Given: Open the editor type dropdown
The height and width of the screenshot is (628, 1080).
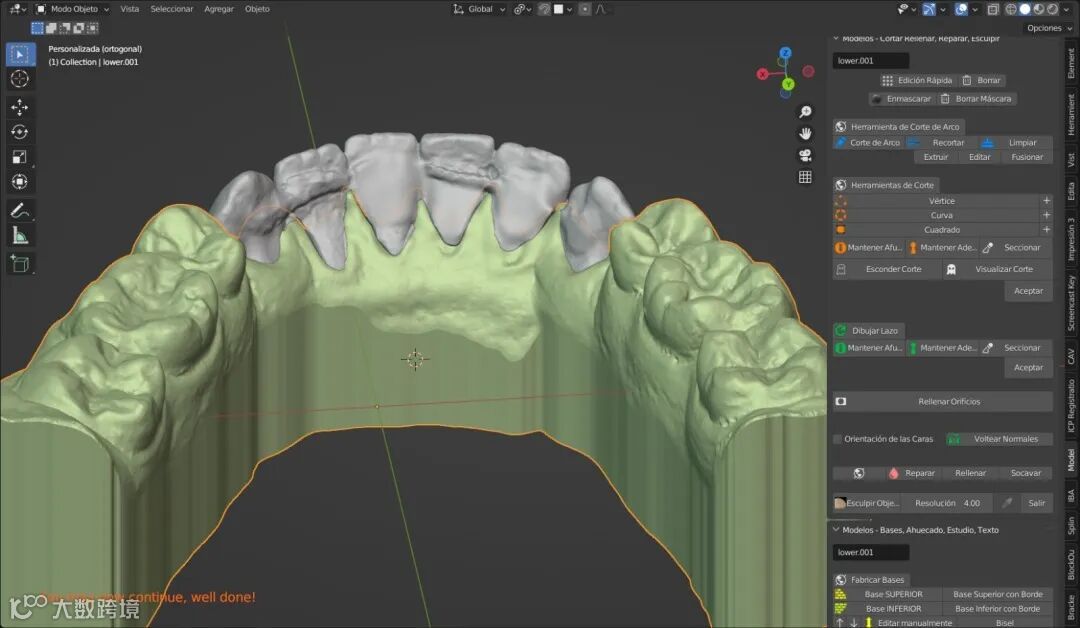Looking at the screenshot, I should click(x=17, y=9).
